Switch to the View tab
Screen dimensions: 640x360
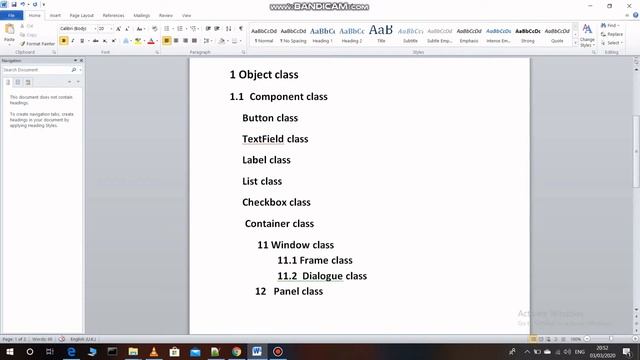(x=187, y=16)
